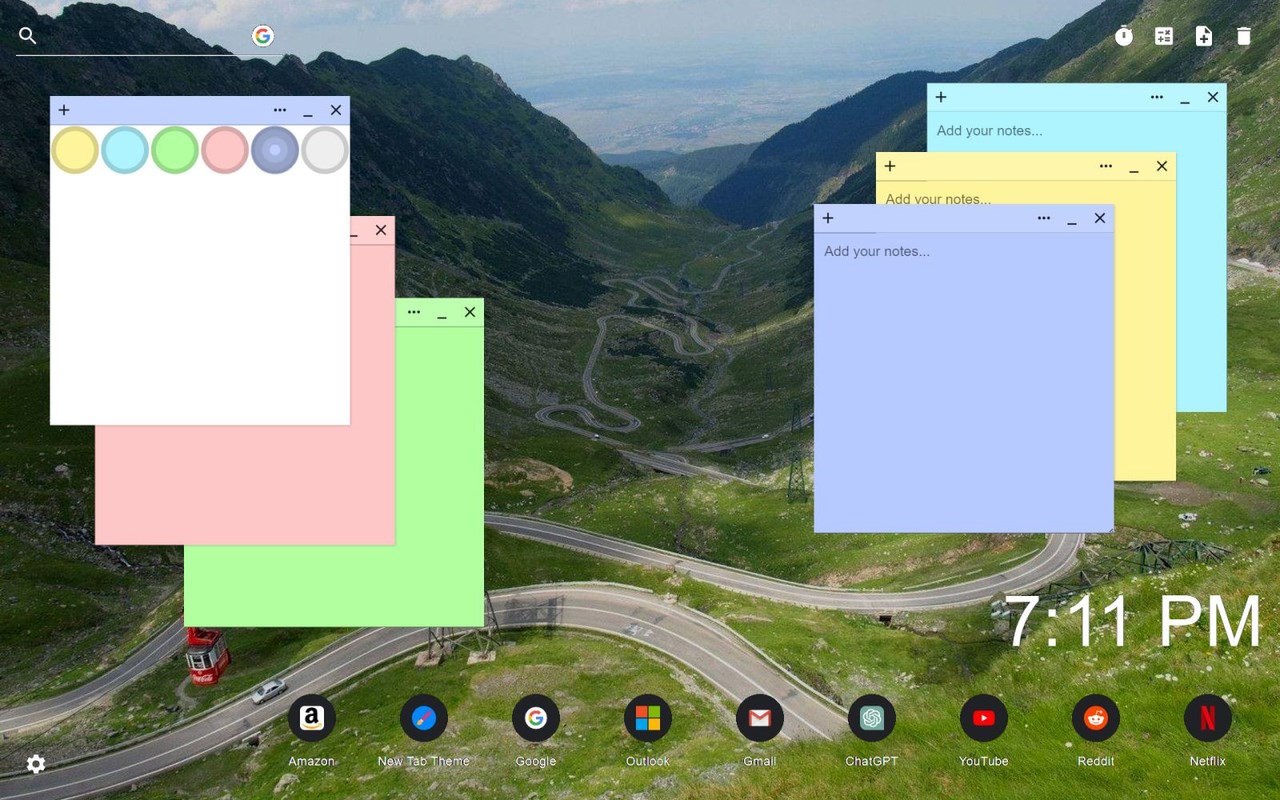Open the Google search engine selector
The height and width of the screenshot is (800, 1280).
tap(263, 36)
